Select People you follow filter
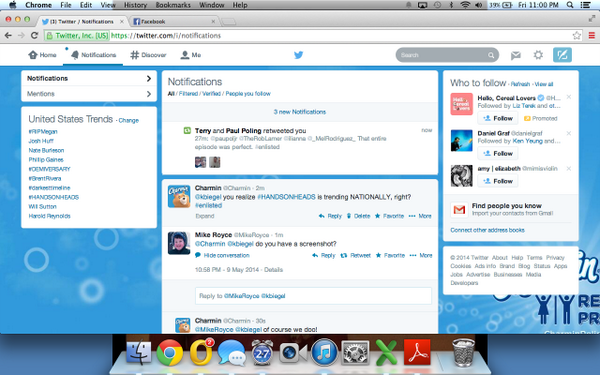The image size is (600, 375). (x=248, y=94)
